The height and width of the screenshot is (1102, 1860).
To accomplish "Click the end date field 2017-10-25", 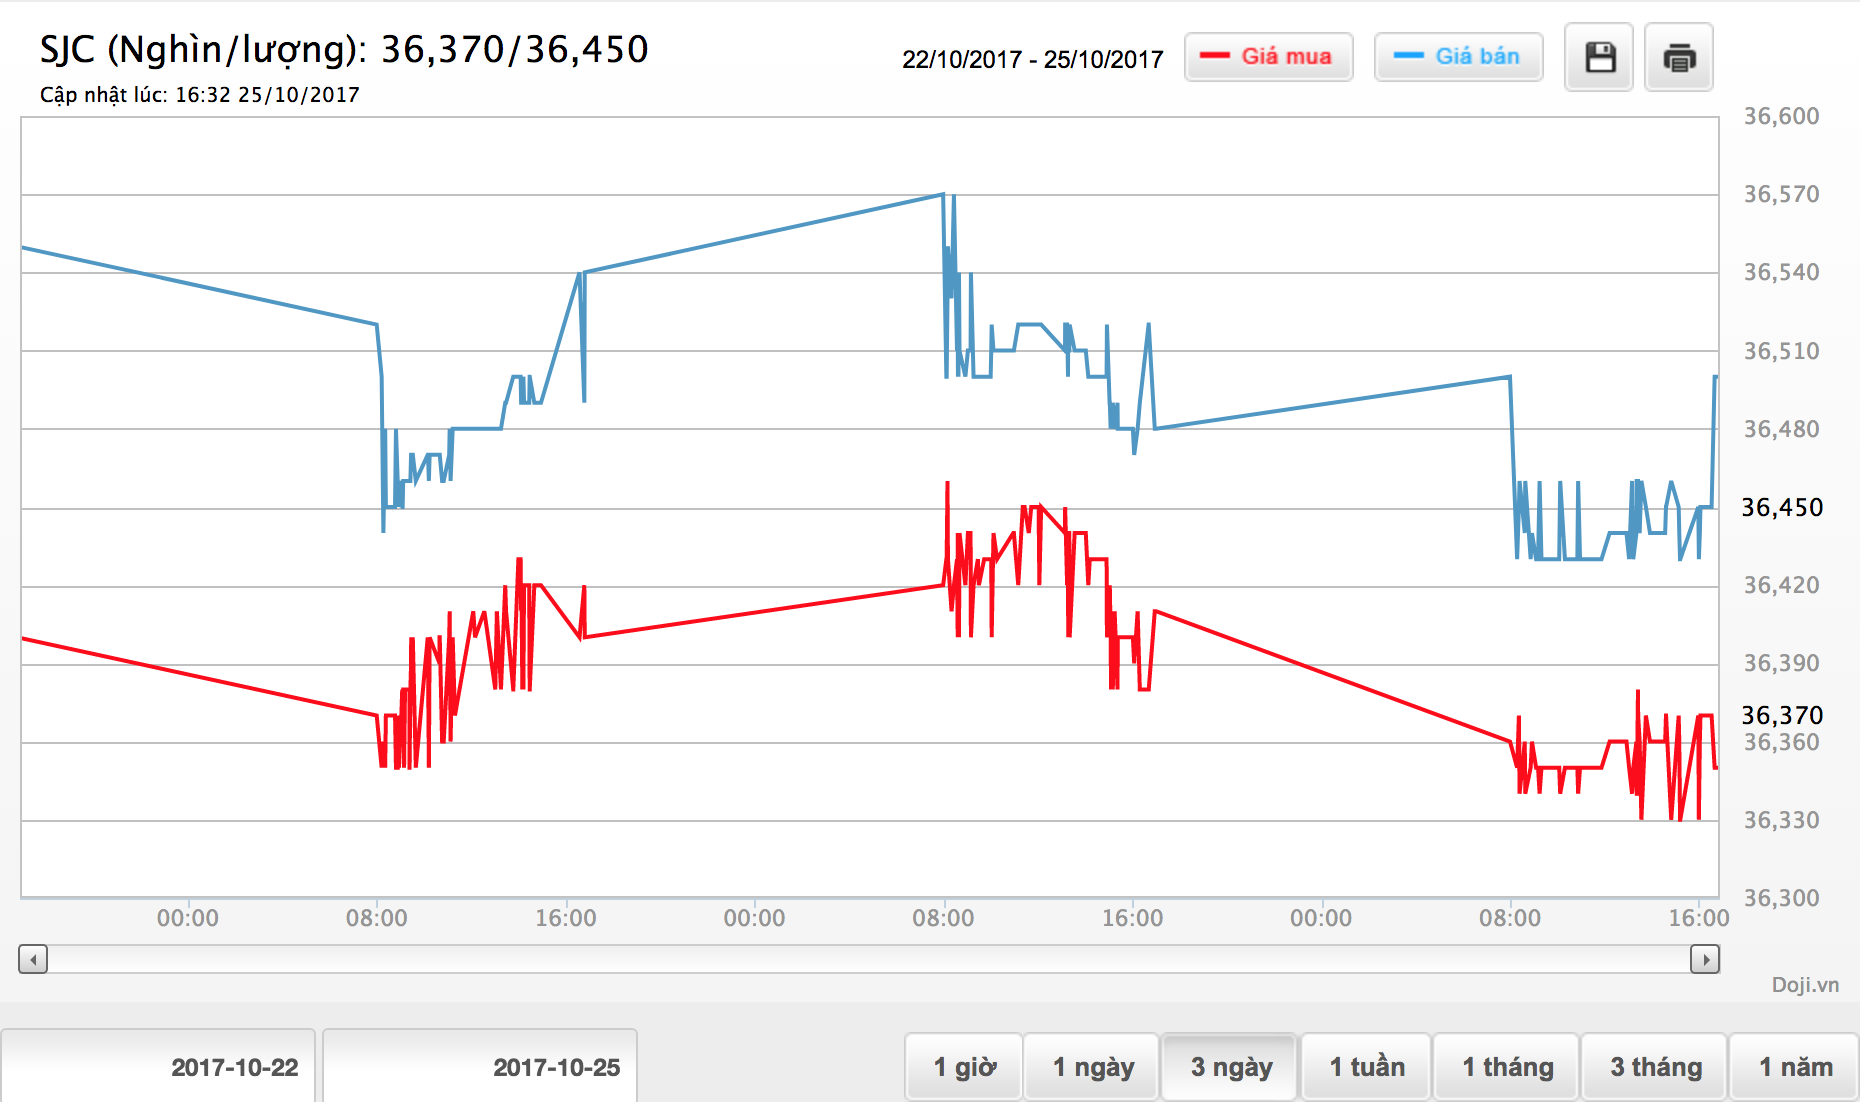I will (480, 1067).
